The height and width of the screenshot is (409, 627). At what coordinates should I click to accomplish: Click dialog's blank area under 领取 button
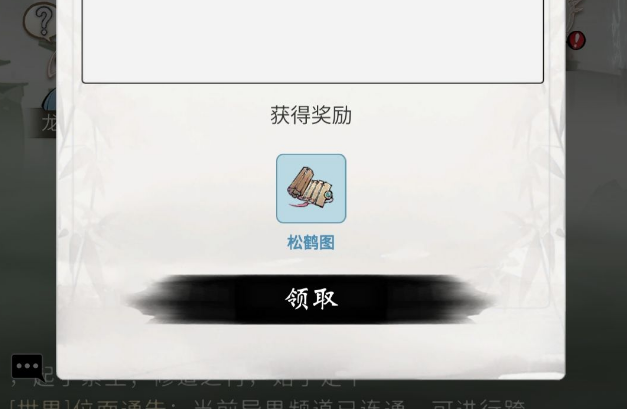(311, 350)
